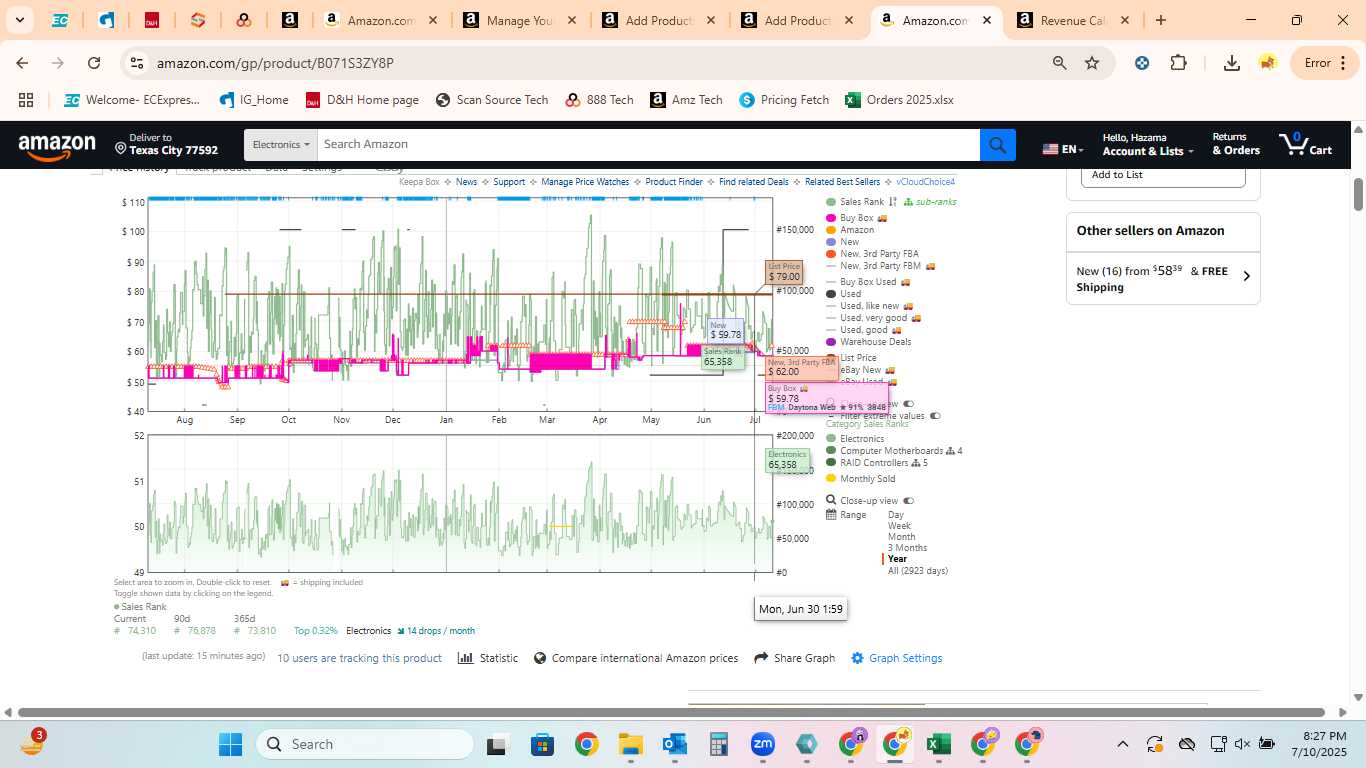Open the D&H Home page bookmark
Viewport: 1366px width, 768px height.
362,100
